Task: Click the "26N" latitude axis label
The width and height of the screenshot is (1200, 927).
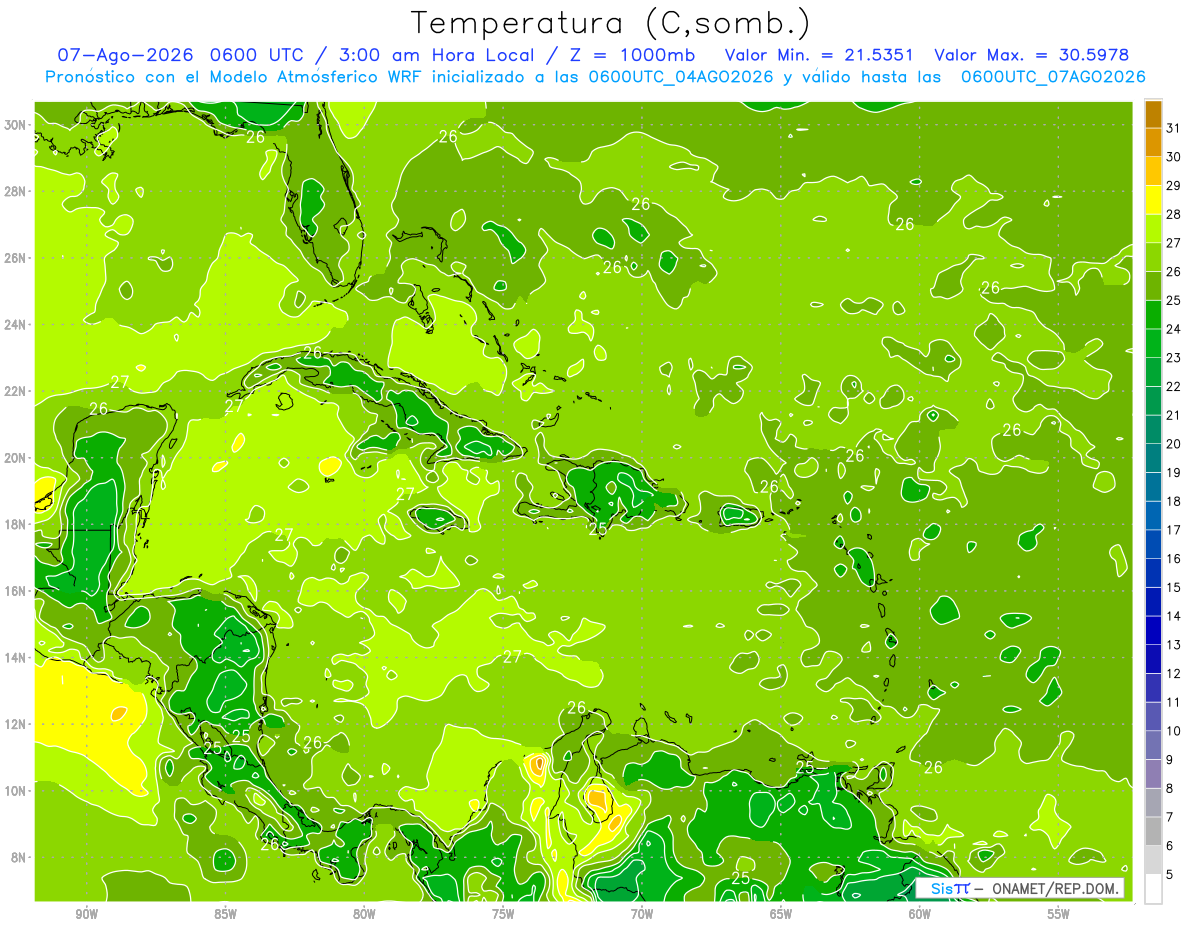Action: pyautogui.click(x=17, y=258)
